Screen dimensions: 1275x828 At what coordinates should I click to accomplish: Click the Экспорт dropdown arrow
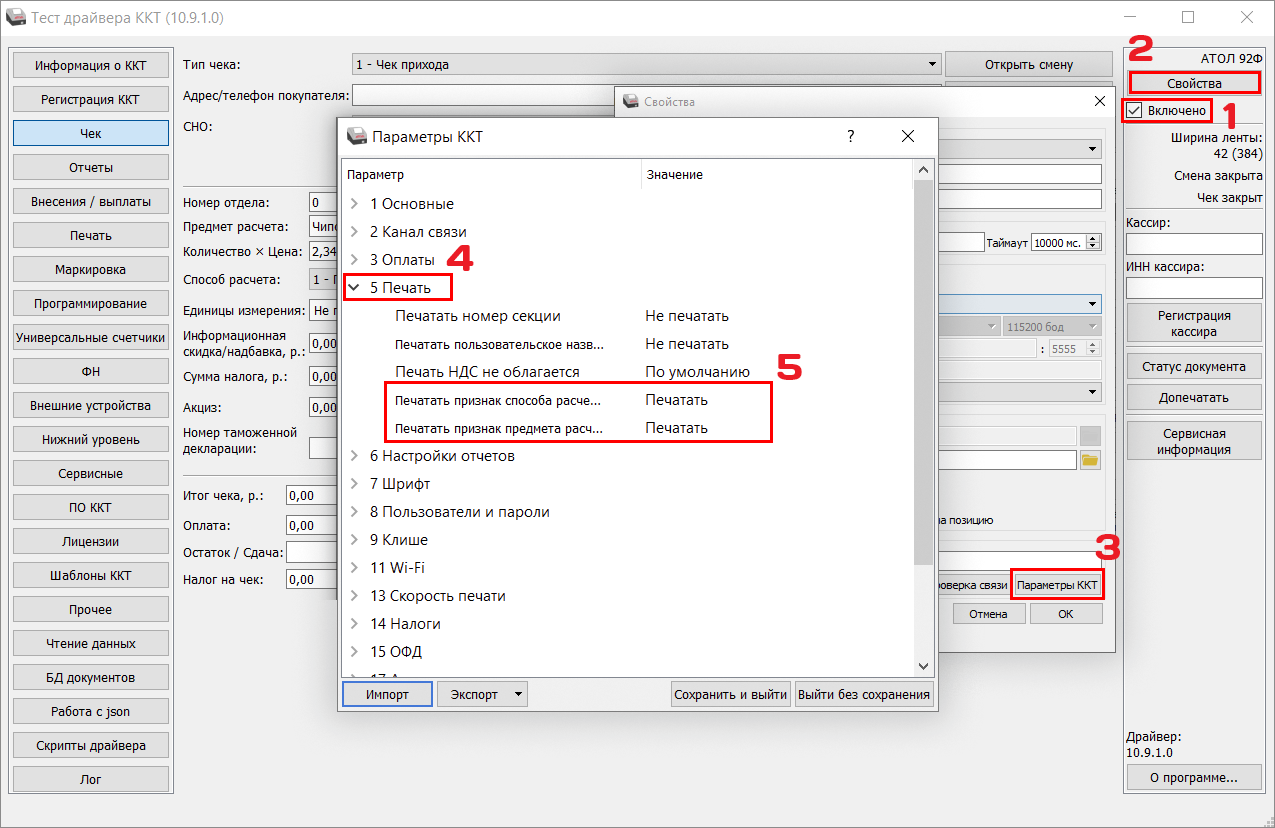pos(517,694)
